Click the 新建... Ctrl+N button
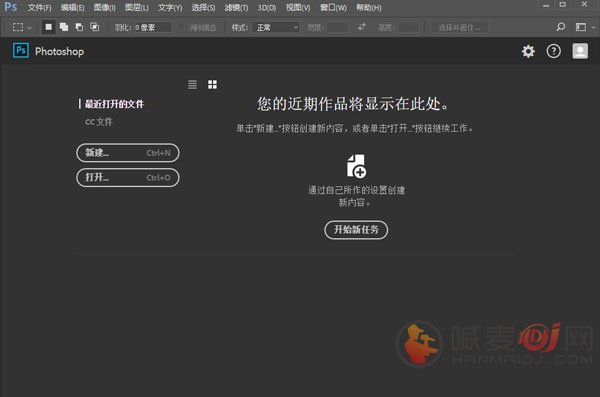 [x=128, y=153]
